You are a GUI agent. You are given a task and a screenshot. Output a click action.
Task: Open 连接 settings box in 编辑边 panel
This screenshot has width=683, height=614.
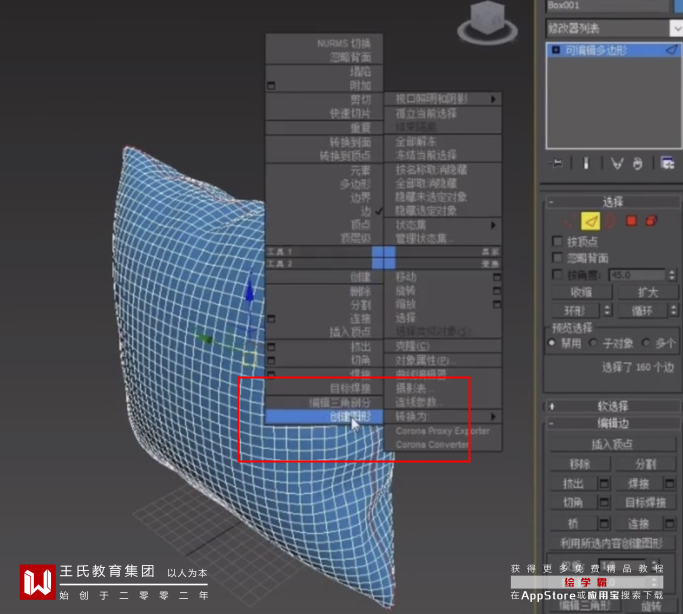[669, 523]
